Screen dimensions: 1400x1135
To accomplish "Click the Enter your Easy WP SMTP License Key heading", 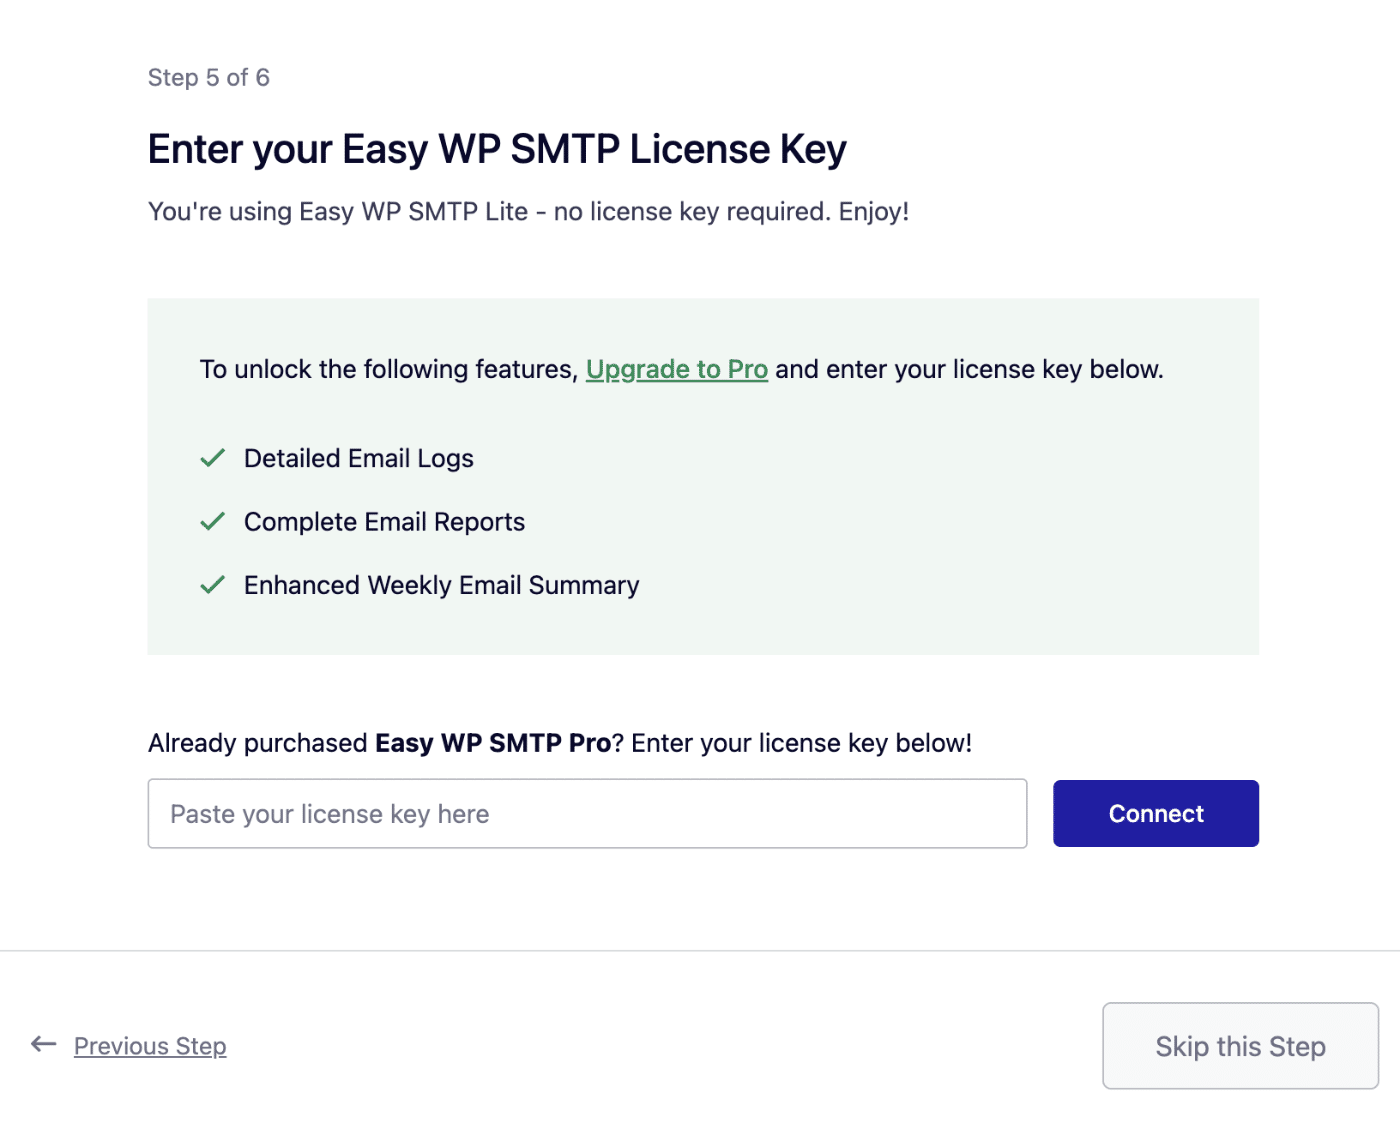I will [x=496, y=148].
